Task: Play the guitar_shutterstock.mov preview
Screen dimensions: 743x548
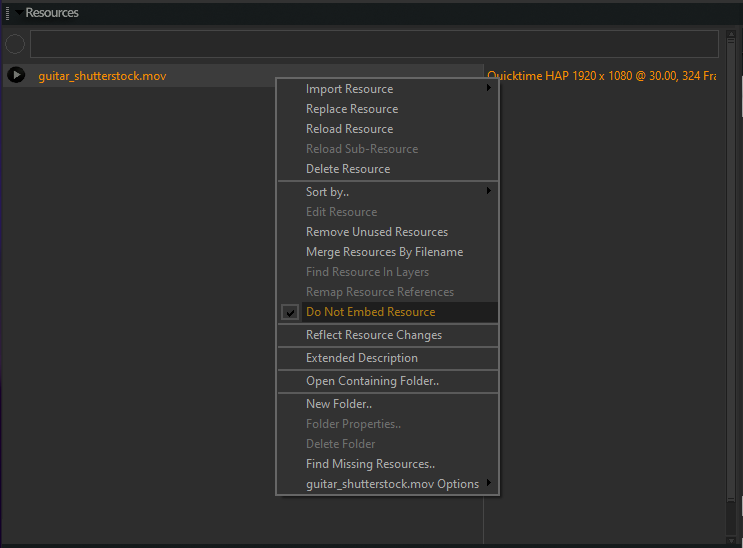Action: [16, 75]
